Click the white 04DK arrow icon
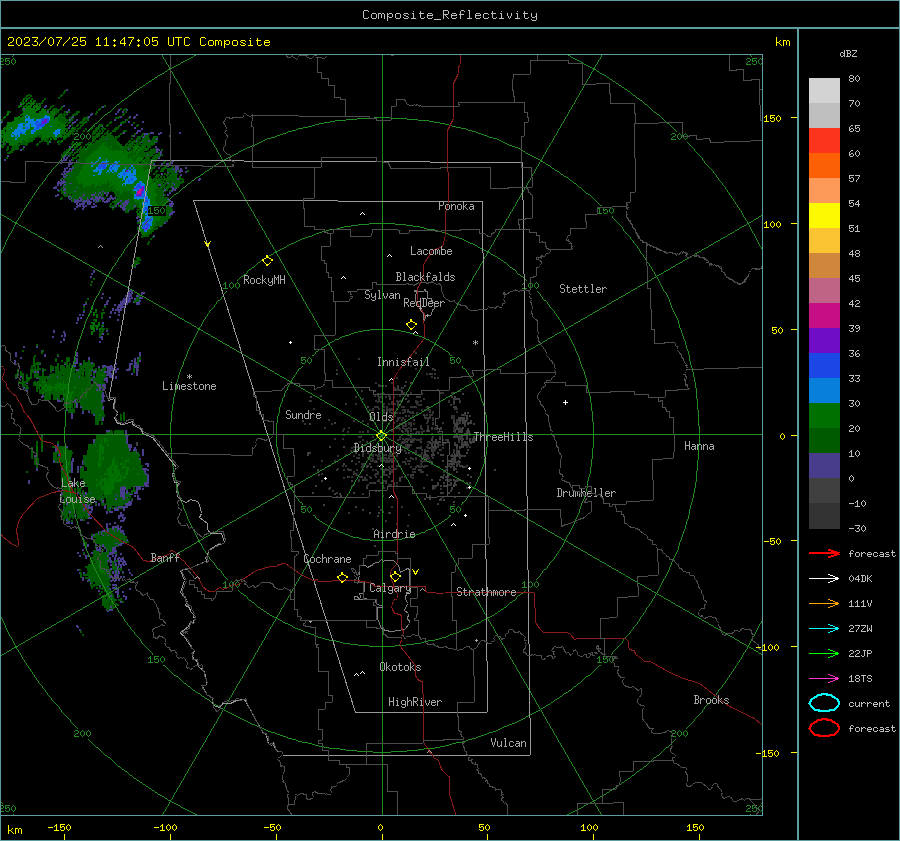 pos(824,578)
